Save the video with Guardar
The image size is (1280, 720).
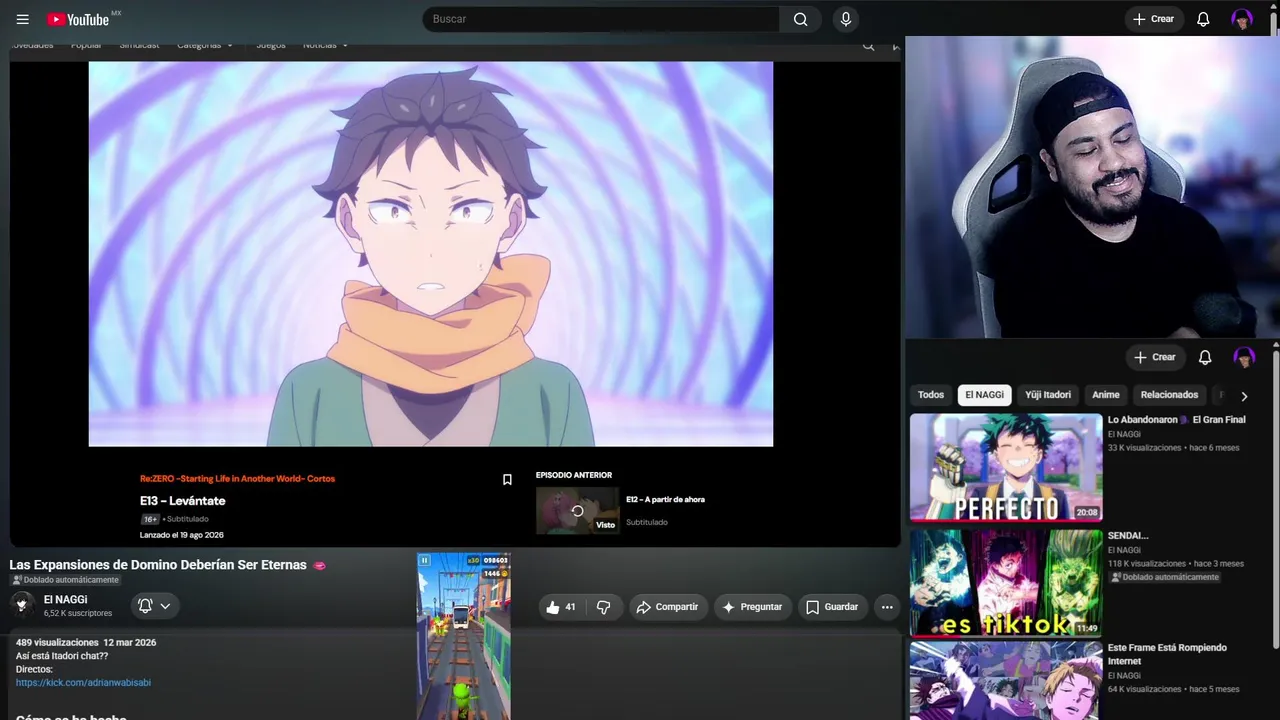pyautogui.click(x=832, y=607)
